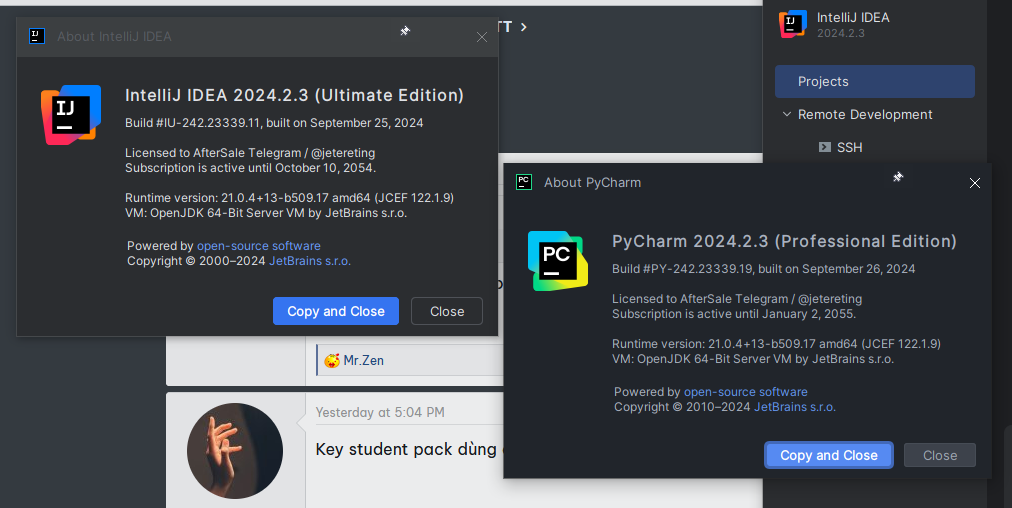Click small PC icon in PyCharm title bar
Screen dimensions: 1012x508
(x=524, y=182)
